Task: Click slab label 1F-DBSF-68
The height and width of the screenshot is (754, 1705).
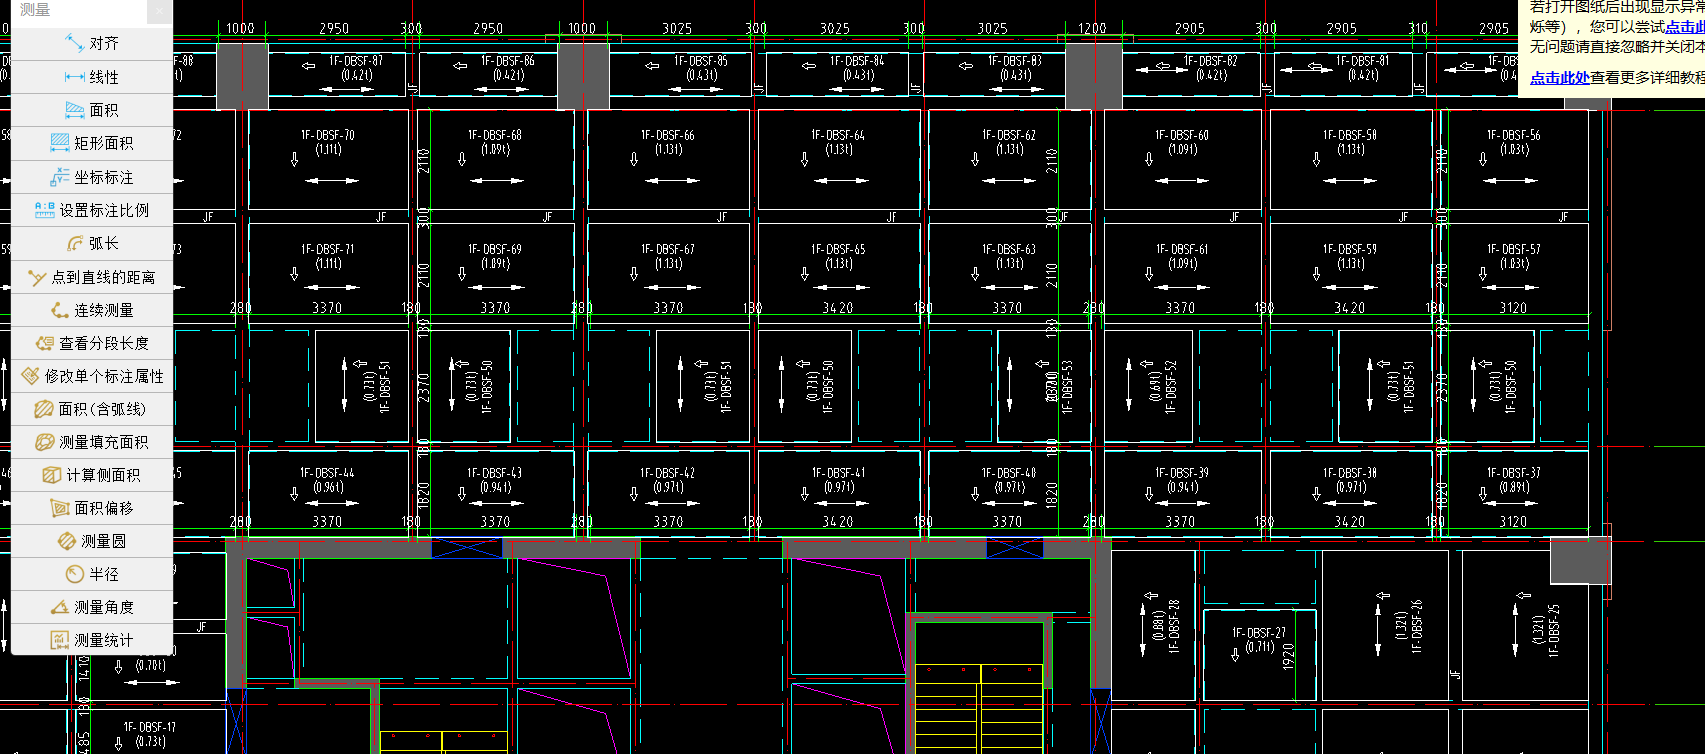Action: point(495,135)
